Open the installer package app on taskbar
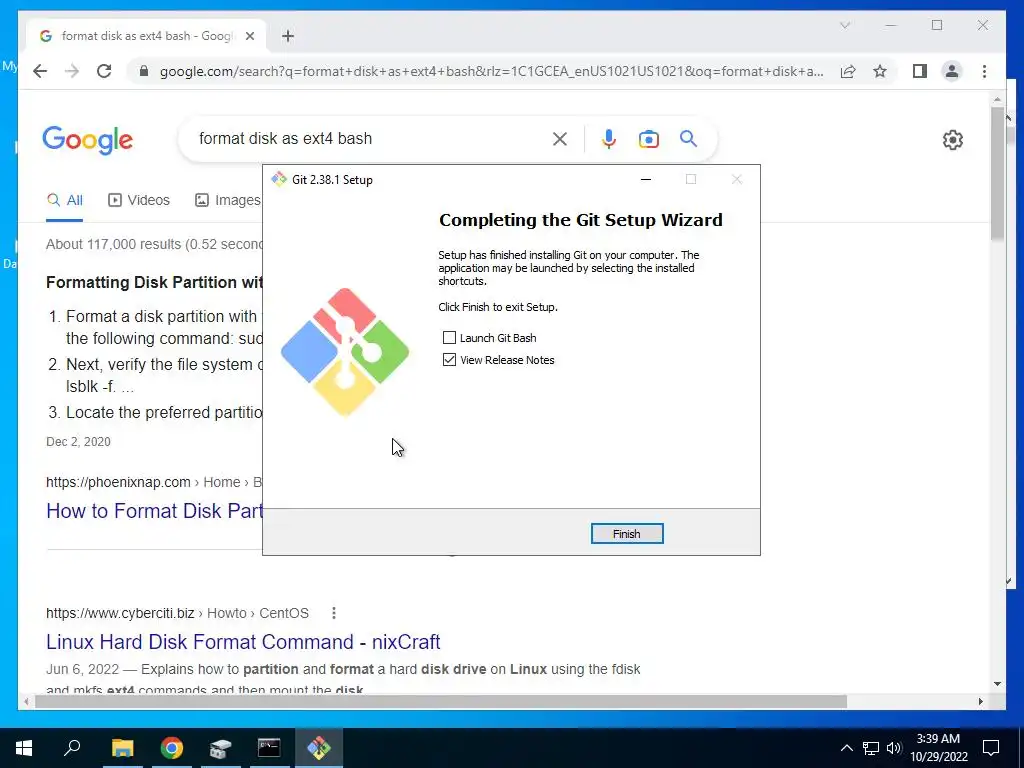 tap(221, 748)
